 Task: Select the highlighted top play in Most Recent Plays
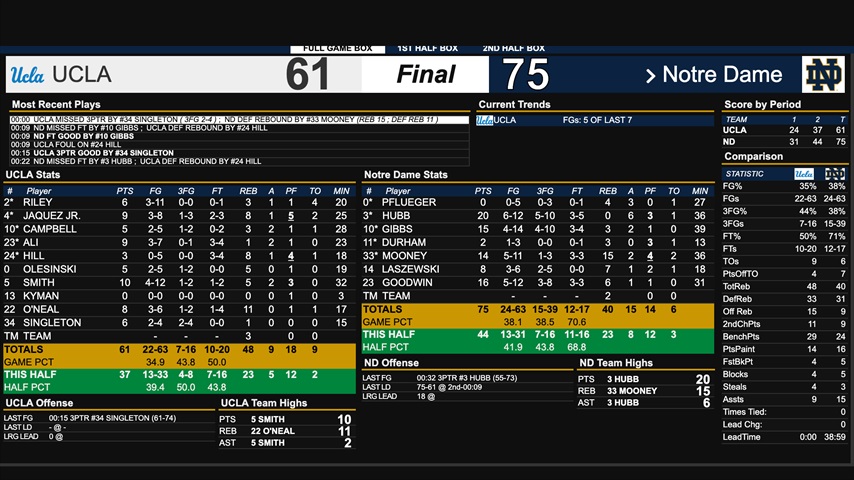tap(238, 120)
